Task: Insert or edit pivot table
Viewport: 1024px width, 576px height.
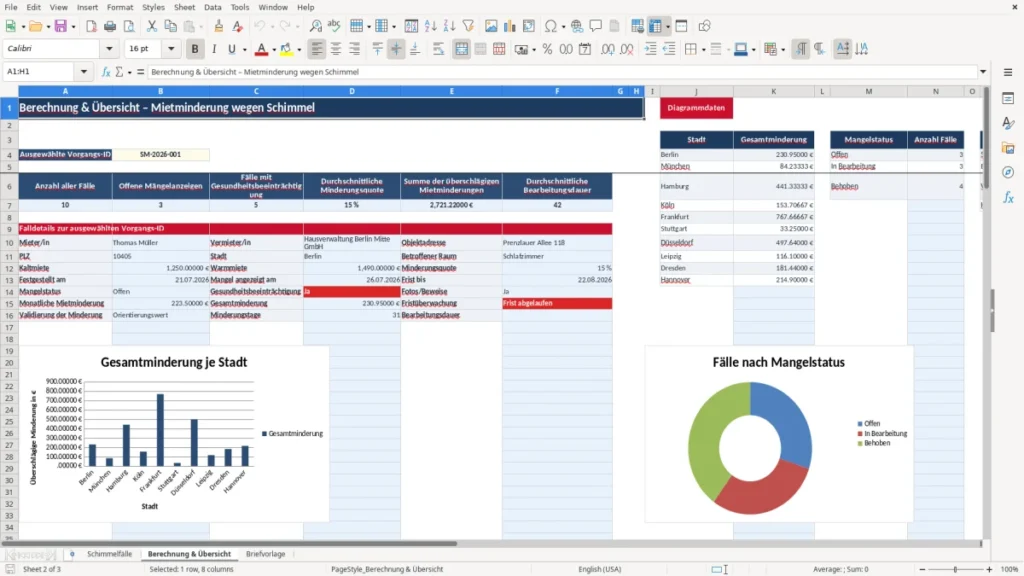Action: click(x=529, y=26)
